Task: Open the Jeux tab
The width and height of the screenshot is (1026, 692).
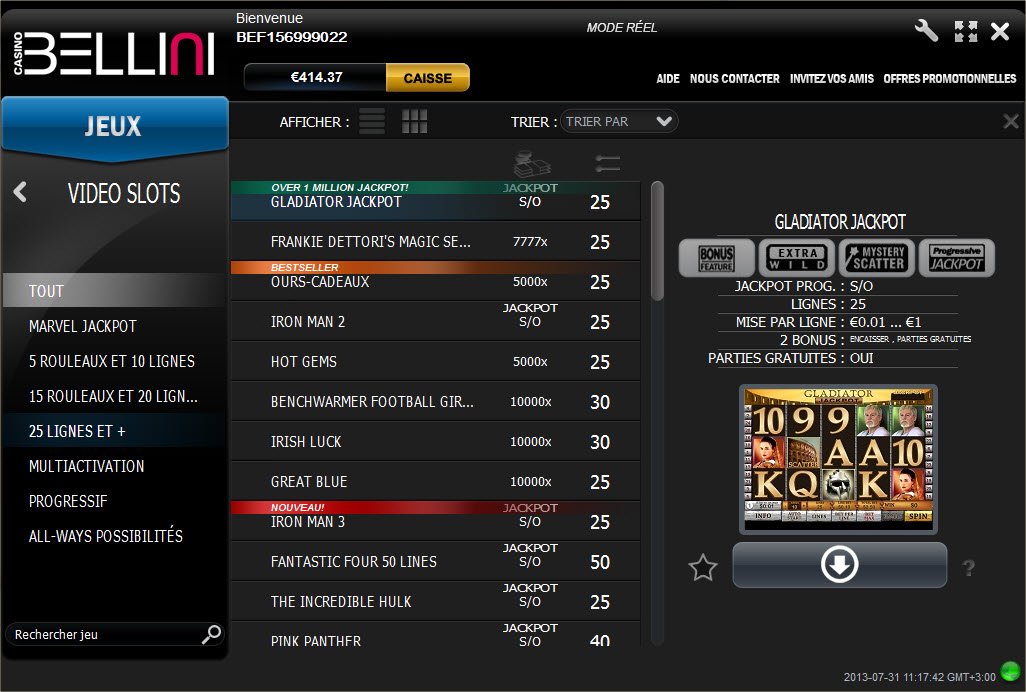Action: [115, 126]
